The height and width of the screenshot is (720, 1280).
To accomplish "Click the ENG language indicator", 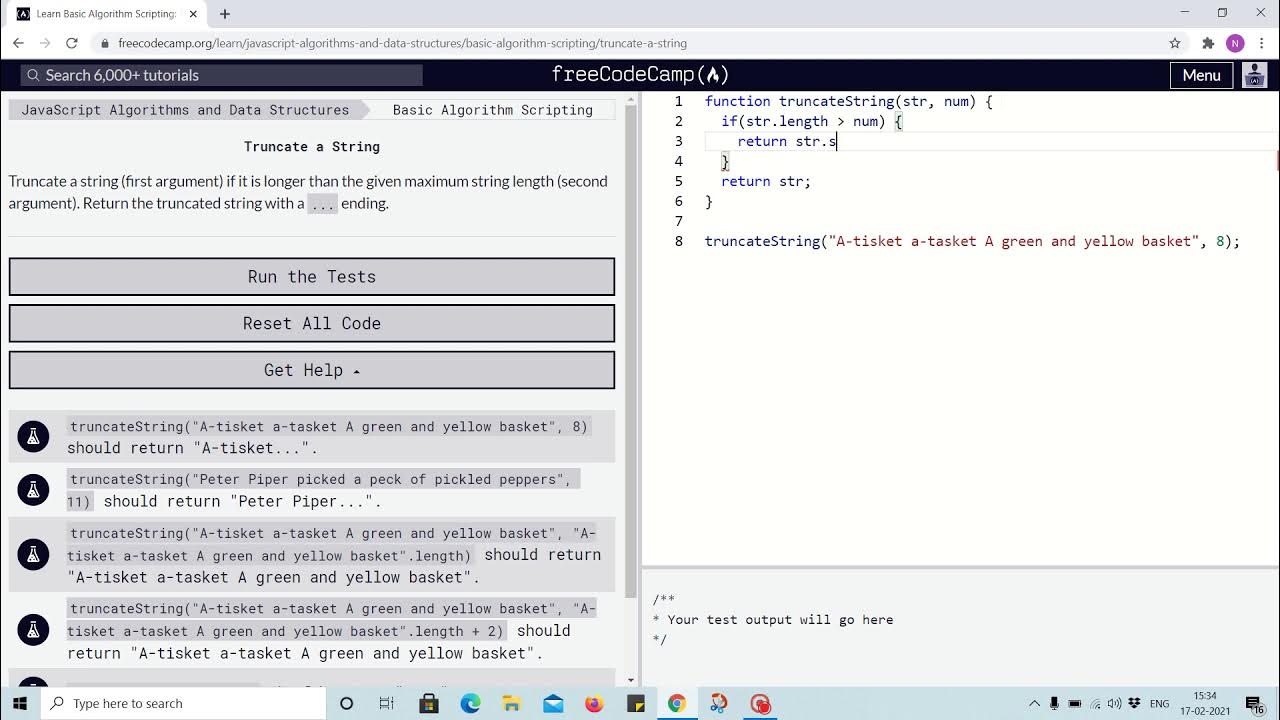I will pyautogui.click(x=1160, y=703).
